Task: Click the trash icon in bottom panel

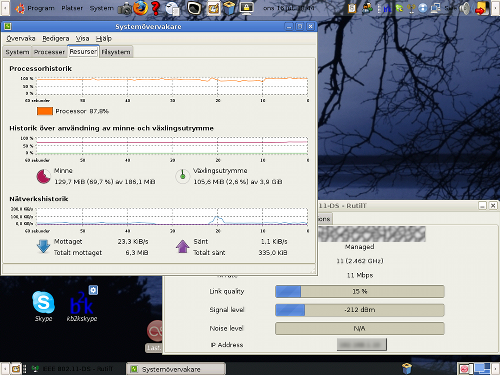Action: [407, 369]
